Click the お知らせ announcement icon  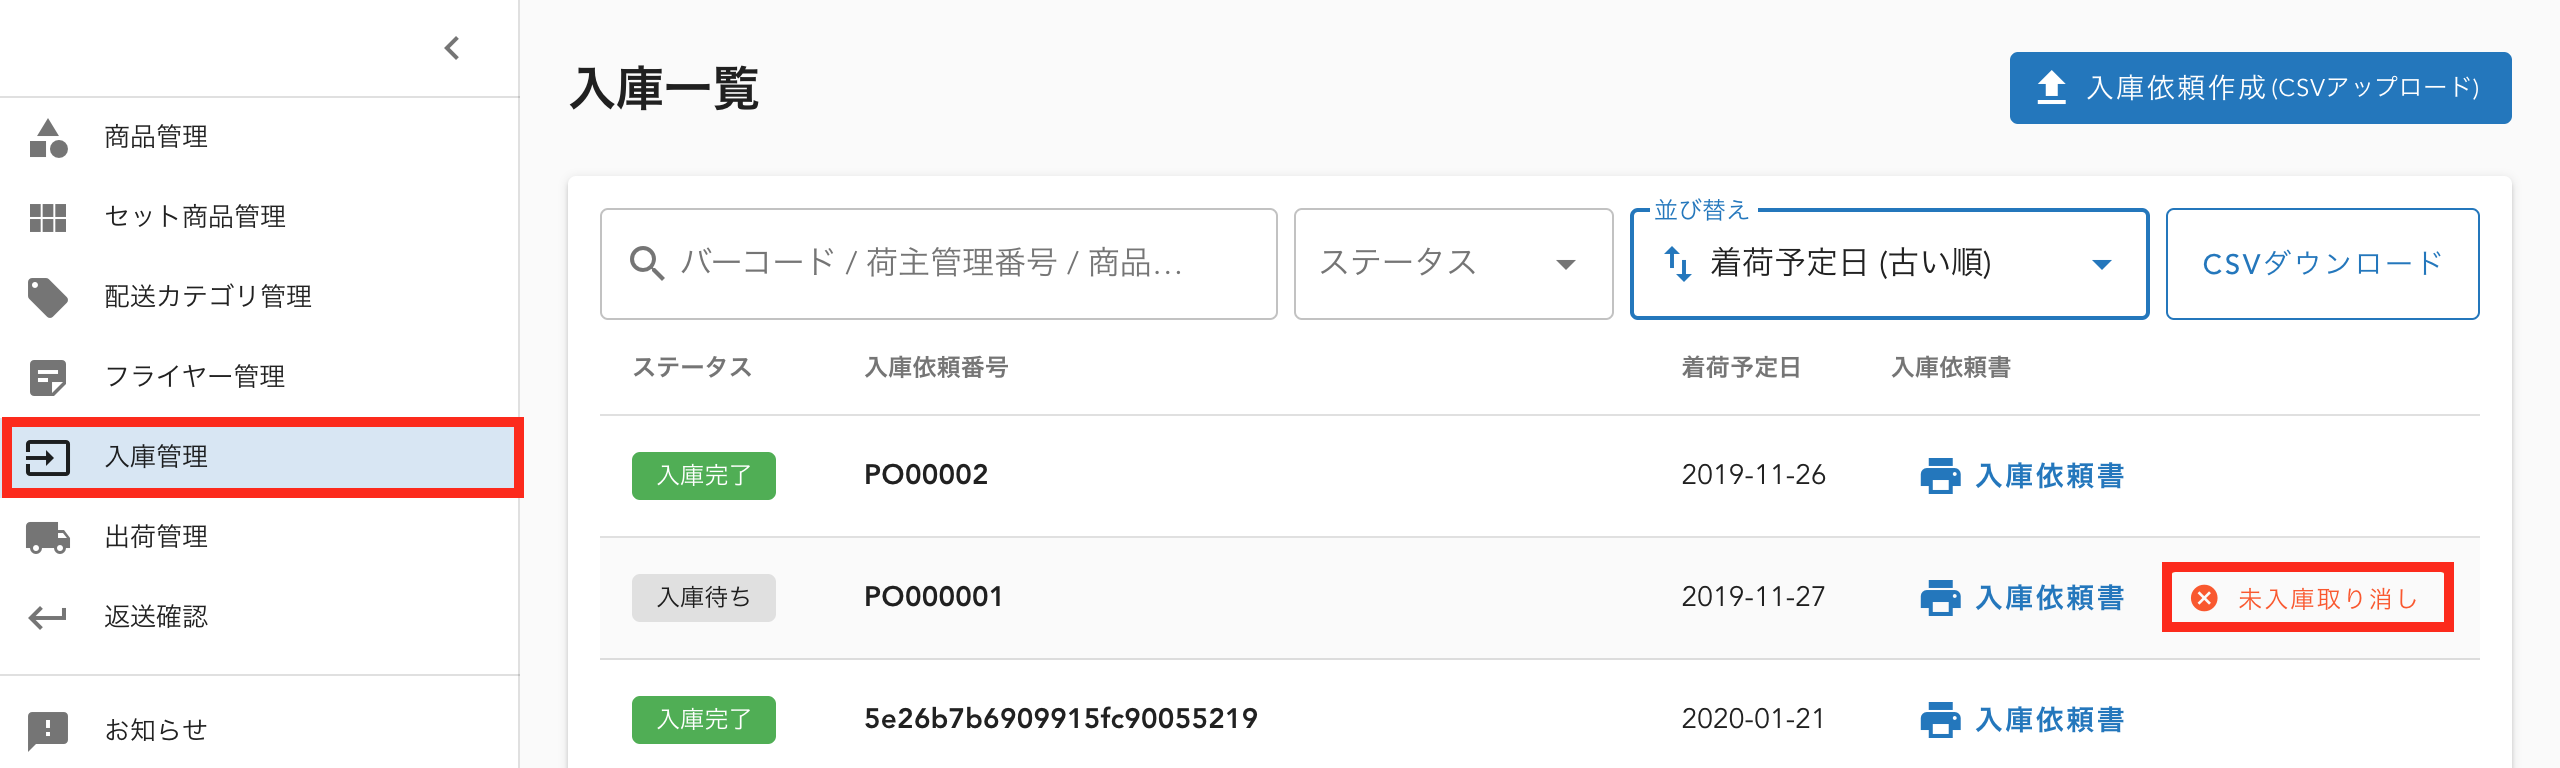click(48, 730)
